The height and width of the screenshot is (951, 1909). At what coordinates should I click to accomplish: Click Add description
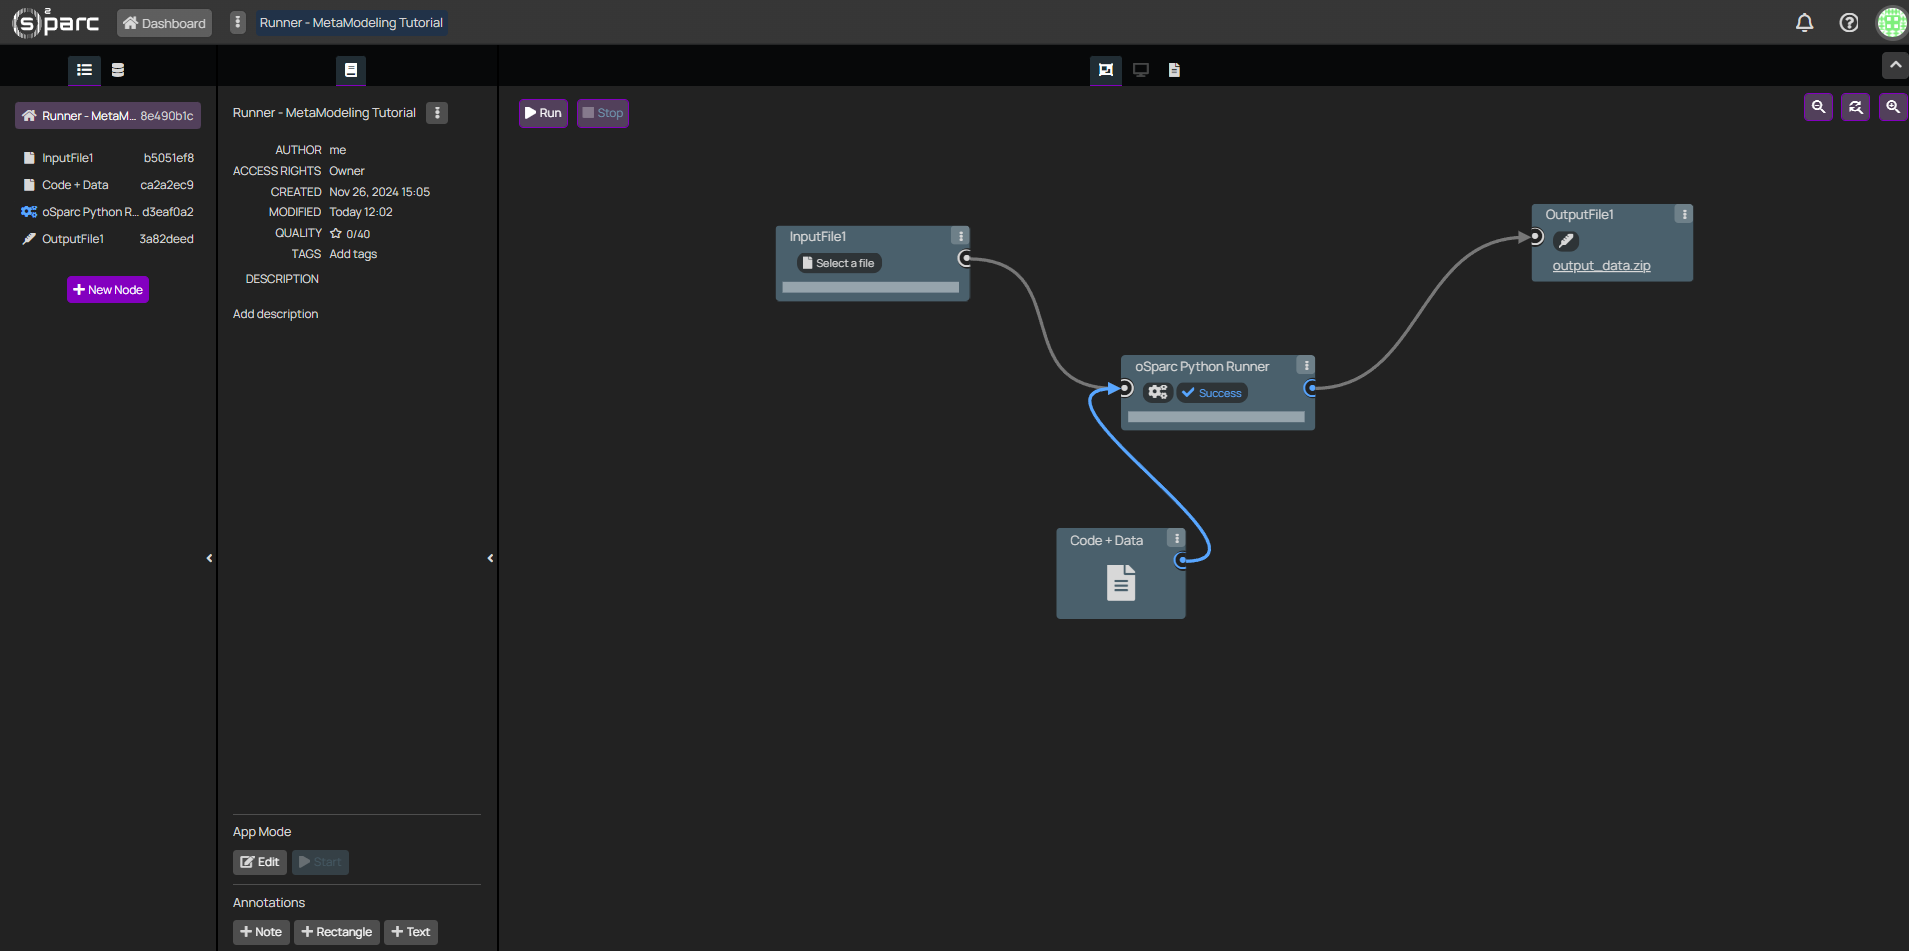coord(275,314)
